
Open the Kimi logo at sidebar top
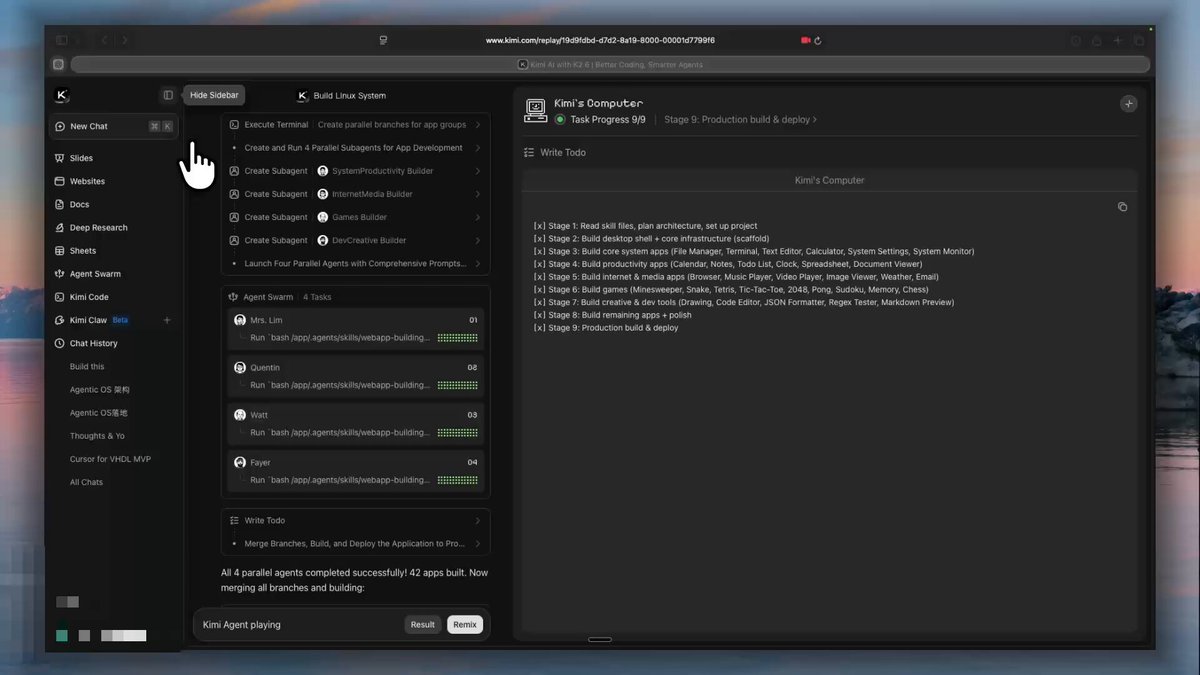tap(62, 95)
